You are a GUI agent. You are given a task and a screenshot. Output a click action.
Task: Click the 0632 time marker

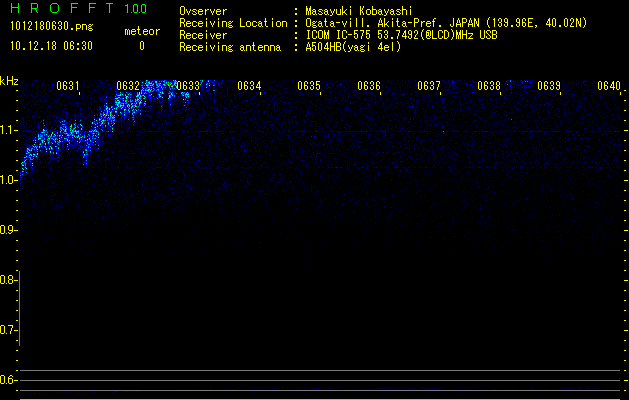coord(128,86)
